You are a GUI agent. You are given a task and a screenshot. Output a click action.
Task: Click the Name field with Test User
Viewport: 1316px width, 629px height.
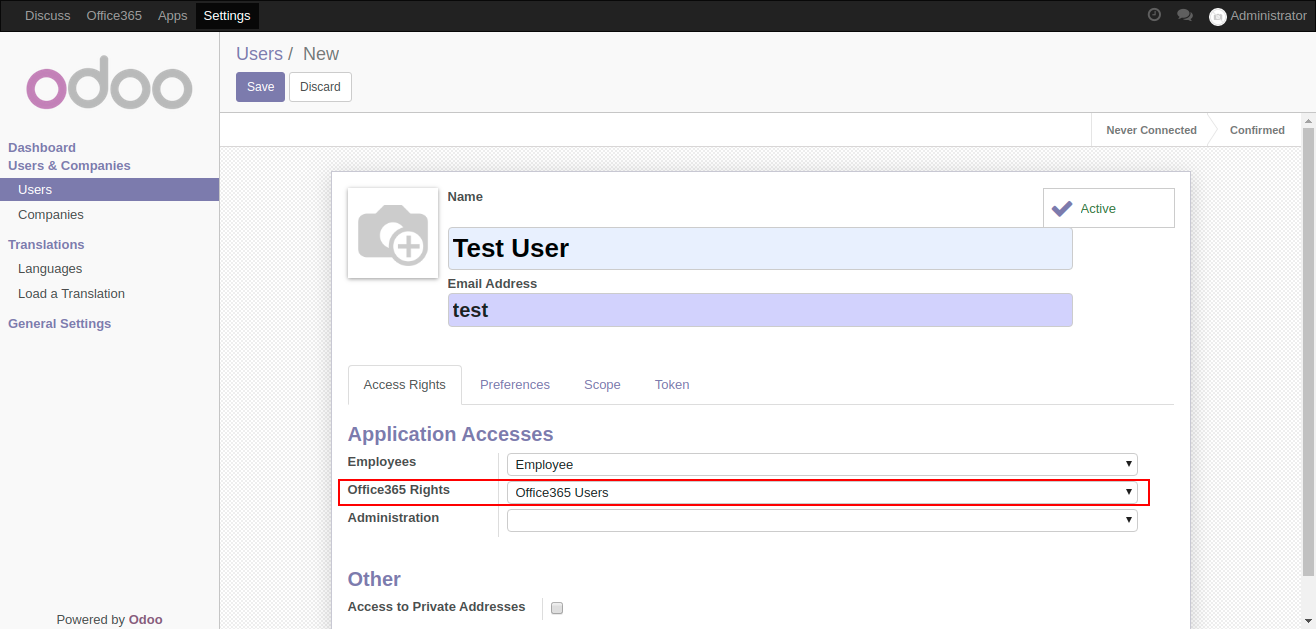760,248
